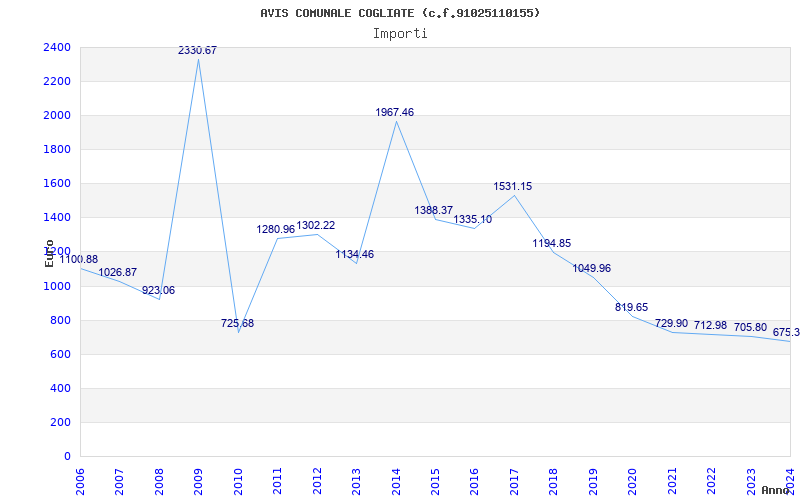Click the 1134.46 data label
The image size is (800, 500).
coord(355,255)
